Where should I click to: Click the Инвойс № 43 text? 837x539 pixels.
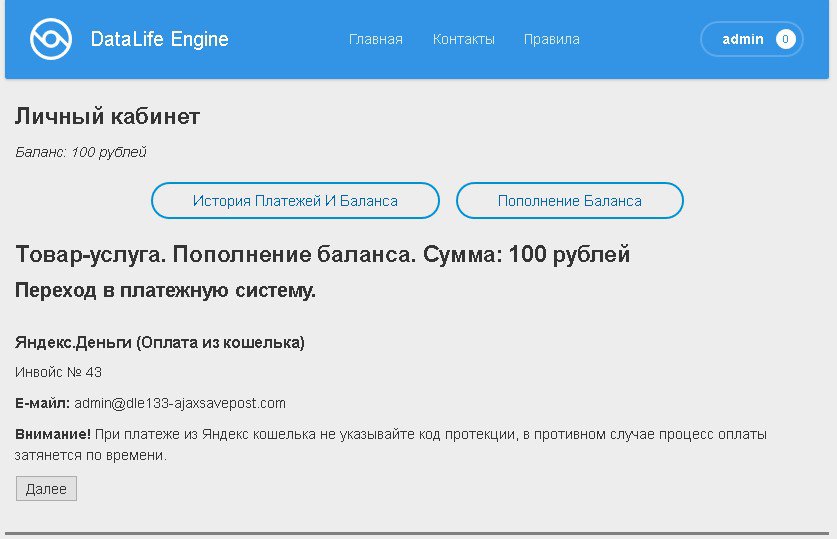pos(58,372)
